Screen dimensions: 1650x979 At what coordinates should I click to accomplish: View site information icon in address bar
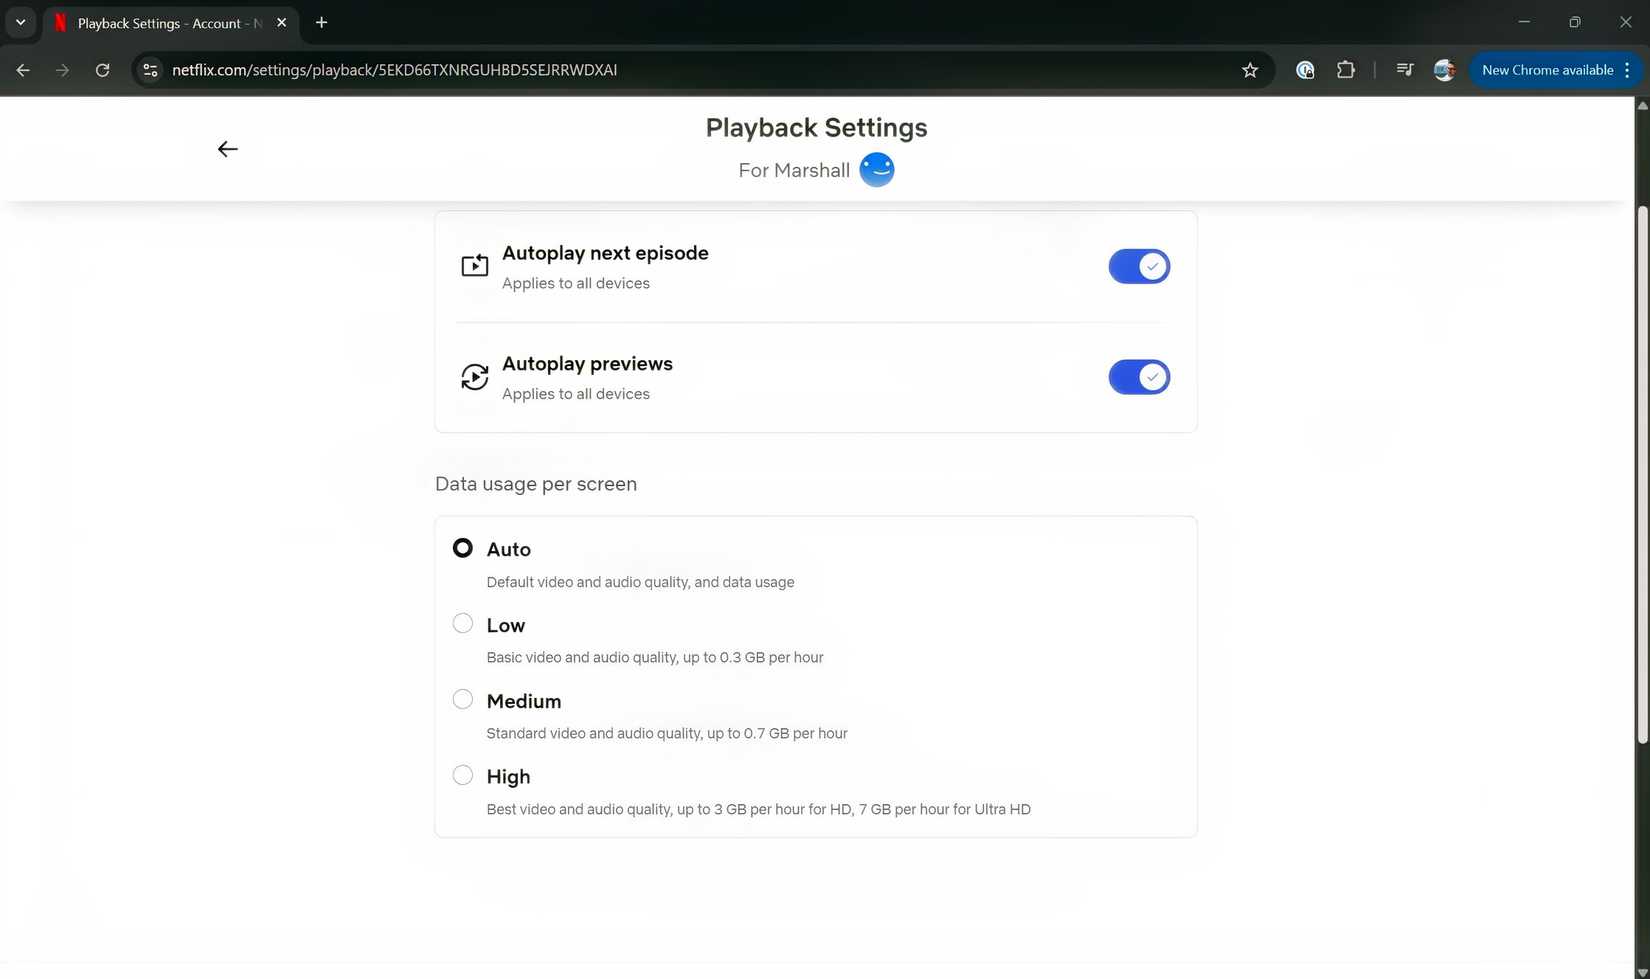151,70
